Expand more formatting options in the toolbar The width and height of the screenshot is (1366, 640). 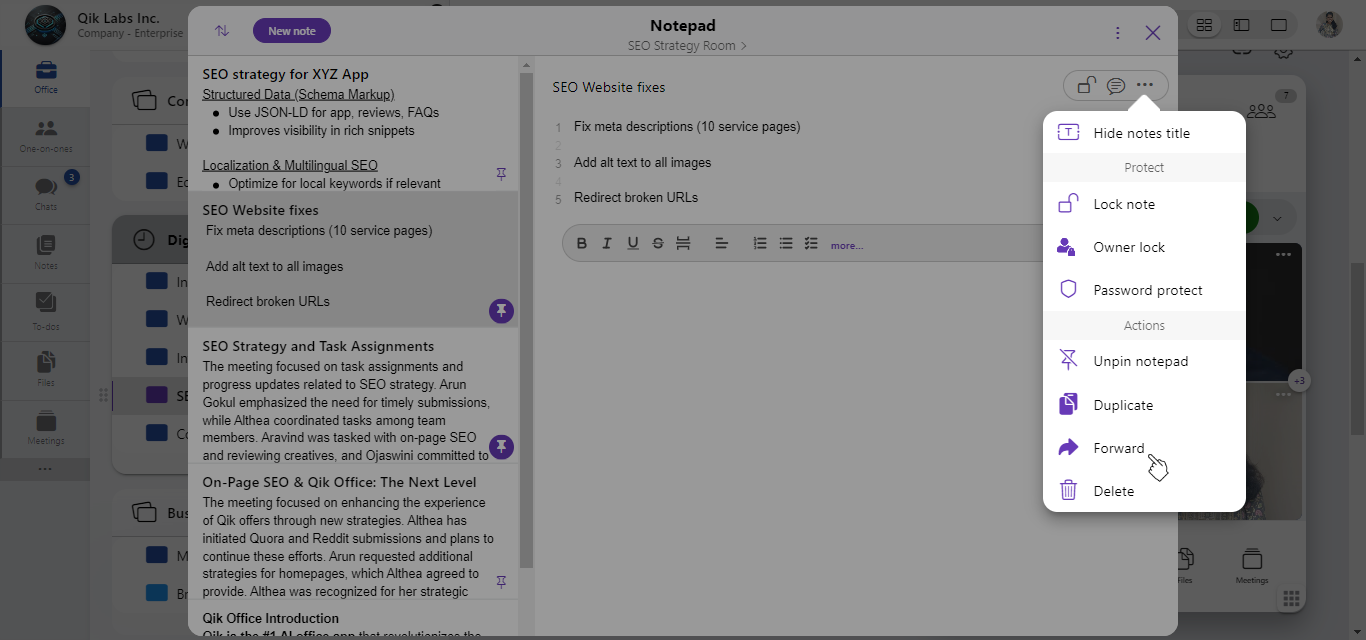pyautogui.click(x=846, y=246)
